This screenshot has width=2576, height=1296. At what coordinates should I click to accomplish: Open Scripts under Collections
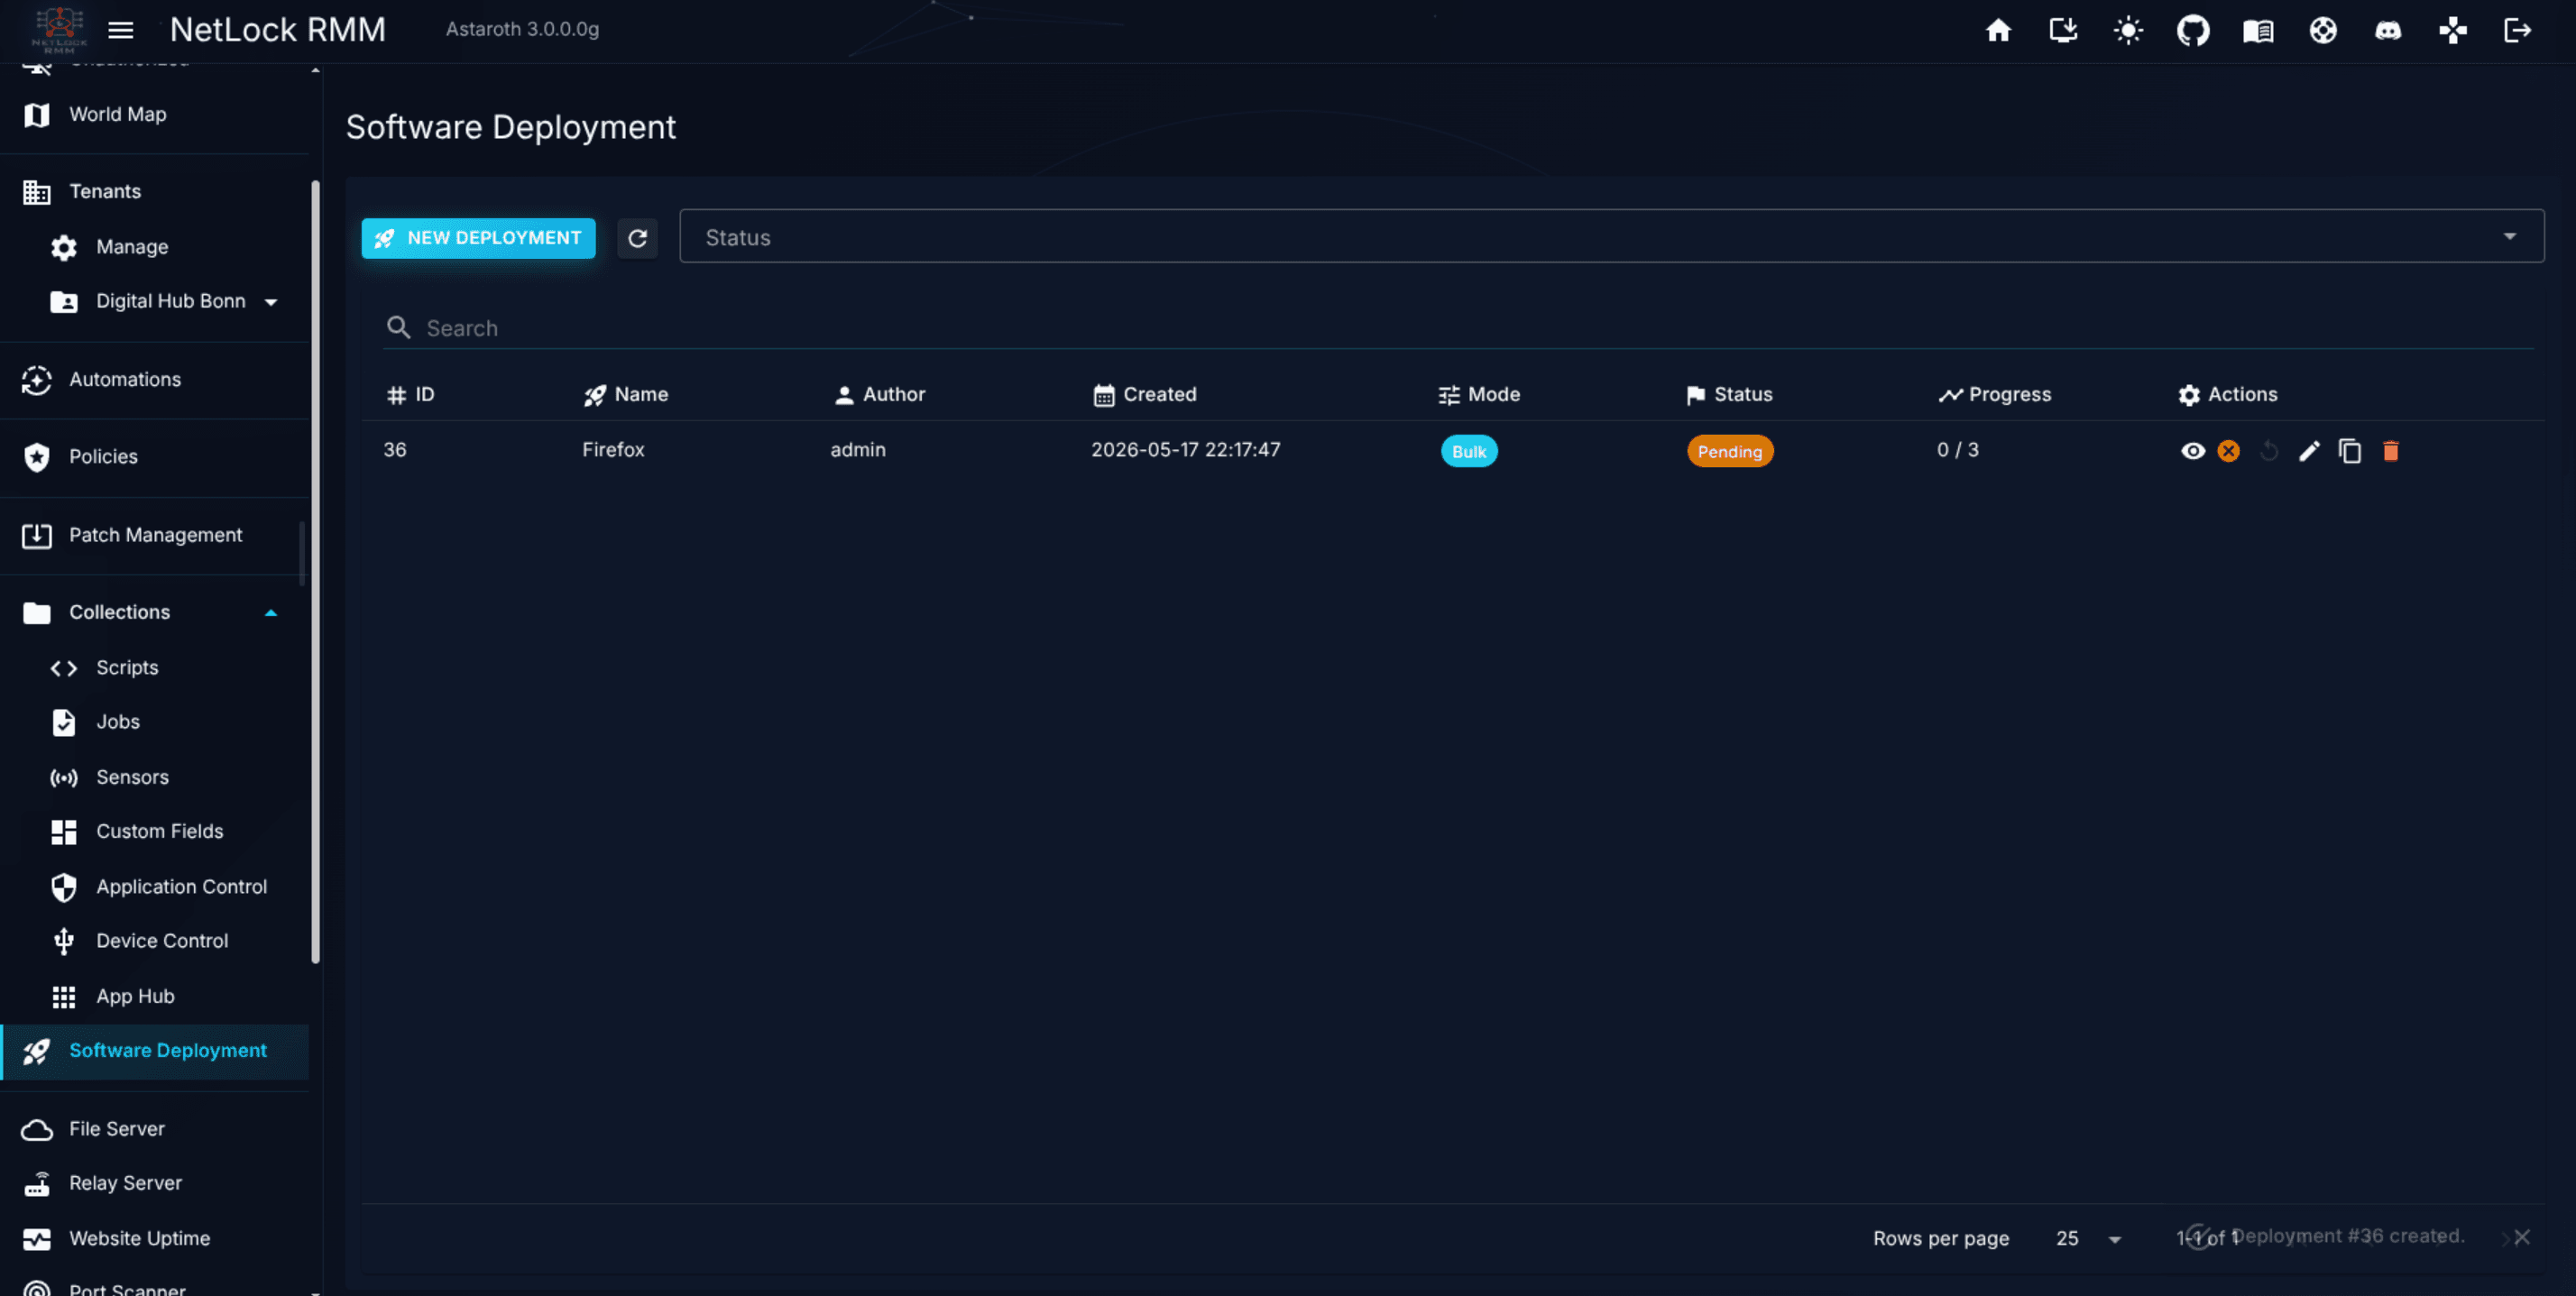[x=155, y=667]
